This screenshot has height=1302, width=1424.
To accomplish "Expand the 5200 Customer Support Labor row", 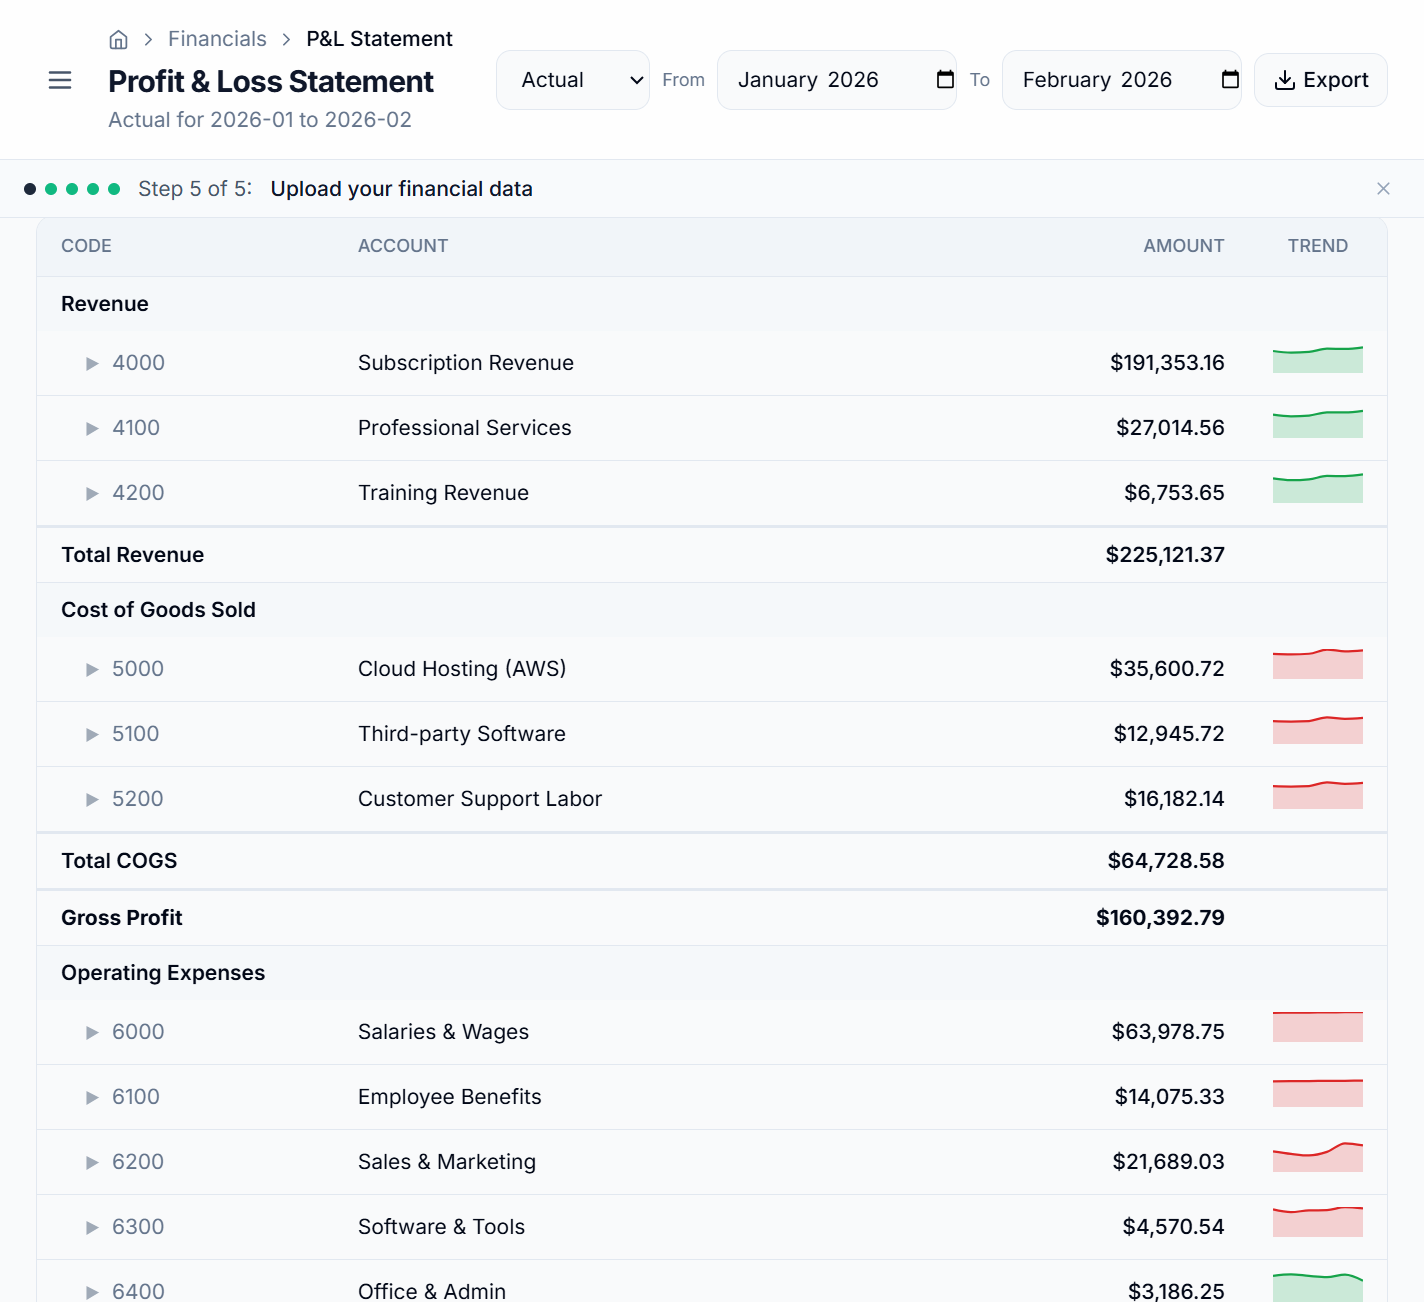I will (91, 799).
